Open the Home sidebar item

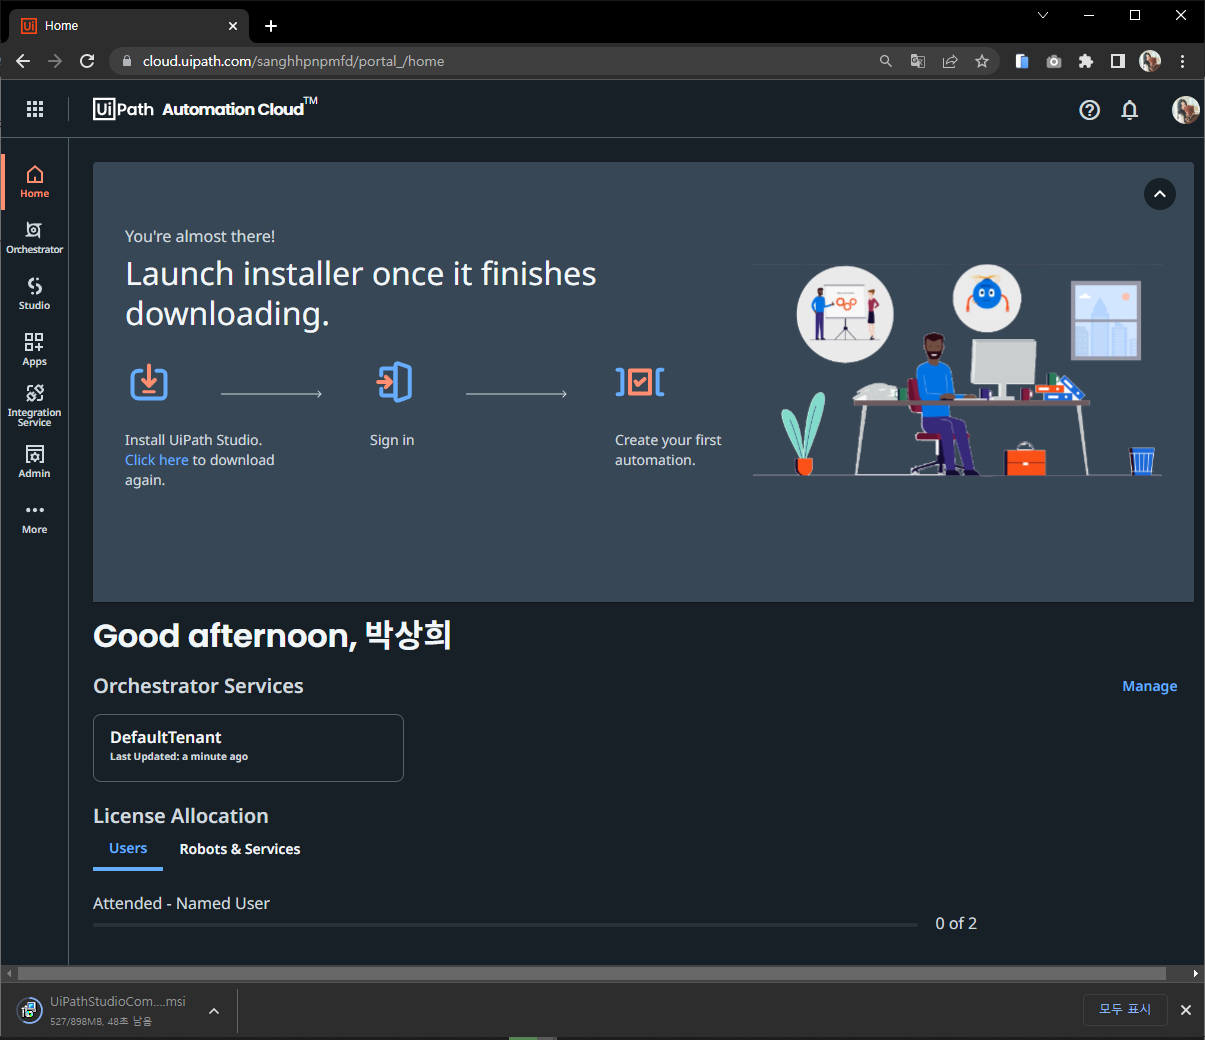click(34, 182)
